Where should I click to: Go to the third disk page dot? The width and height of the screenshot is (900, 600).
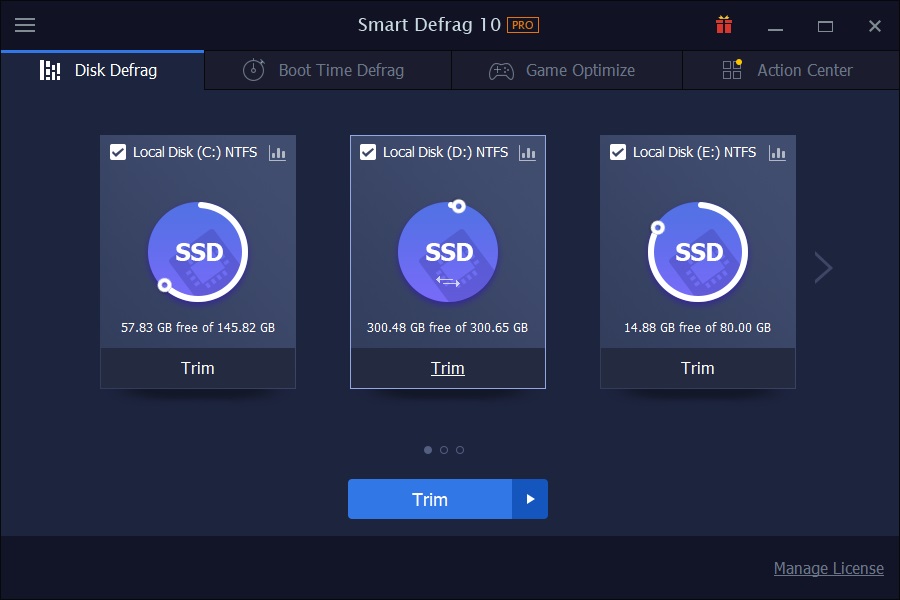(460, 450)
